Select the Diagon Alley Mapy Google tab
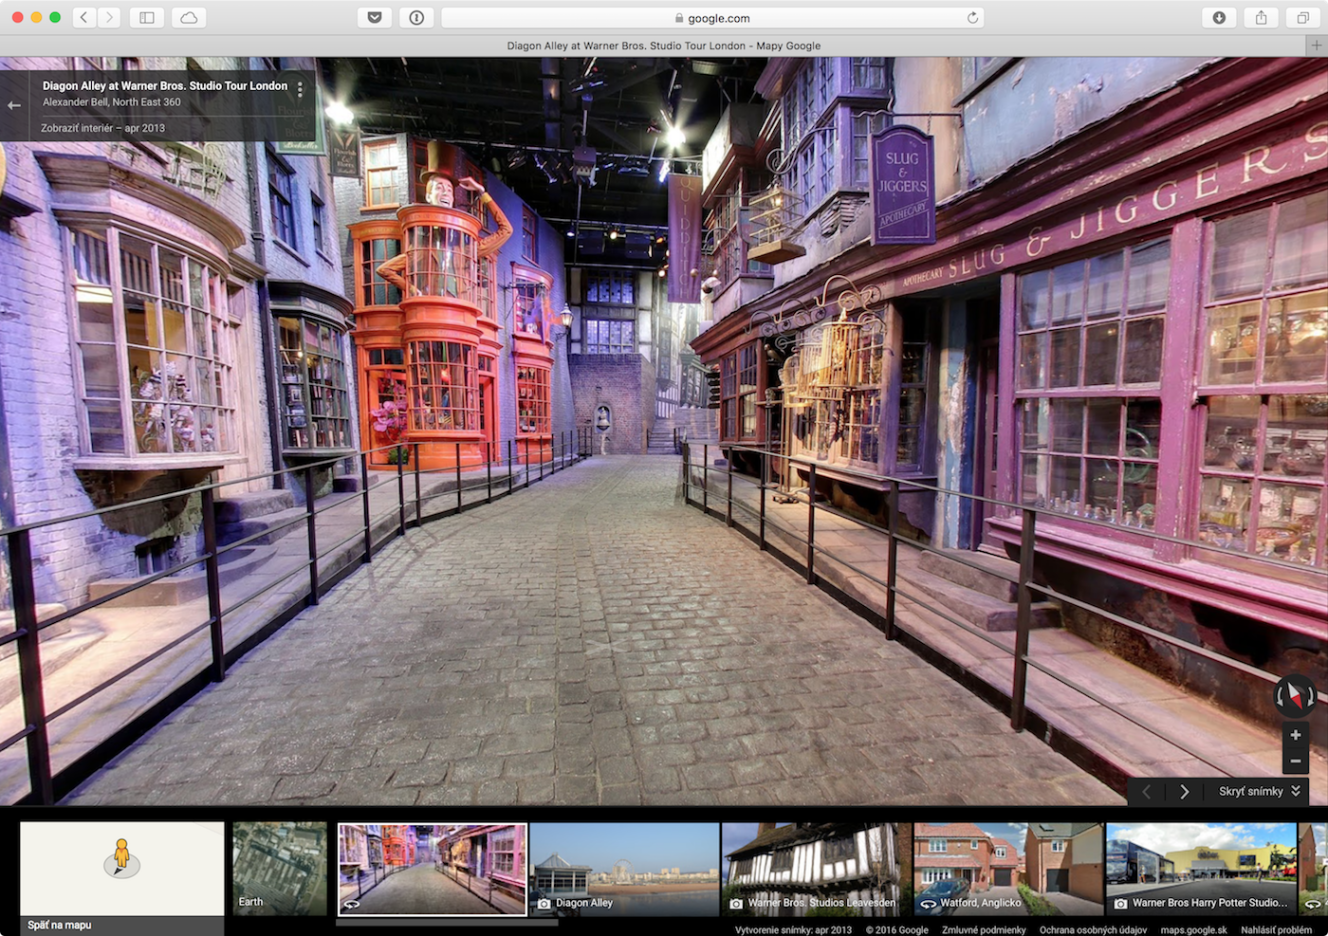The height and width of the screenshot is (936, 1328). click(x=663, y=45)
